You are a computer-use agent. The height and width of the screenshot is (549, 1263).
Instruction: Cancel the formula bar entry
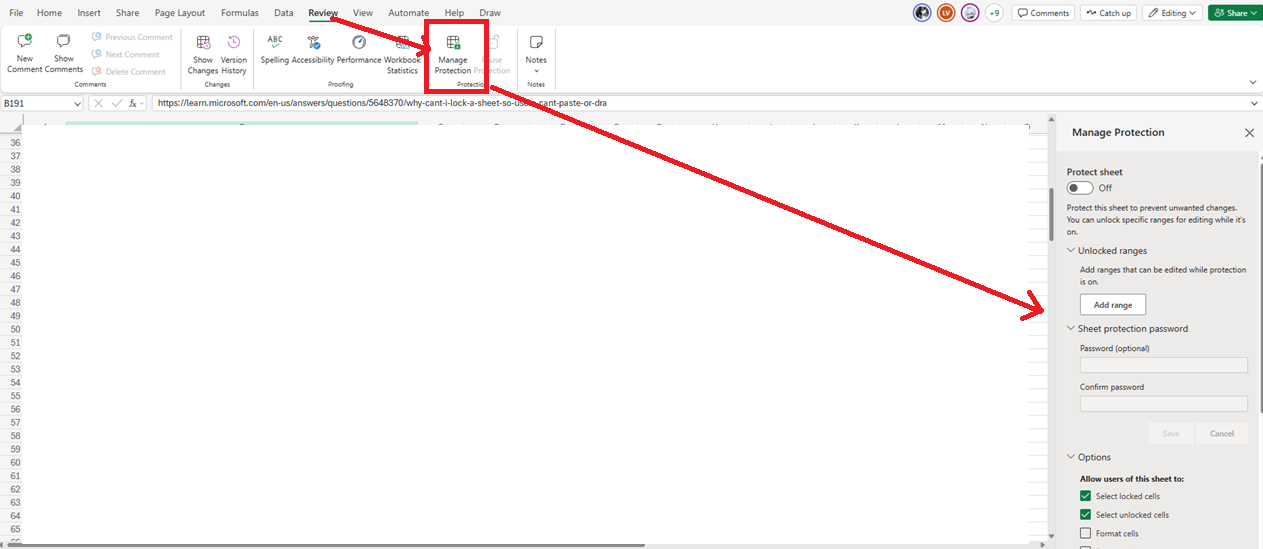point(98,103)
